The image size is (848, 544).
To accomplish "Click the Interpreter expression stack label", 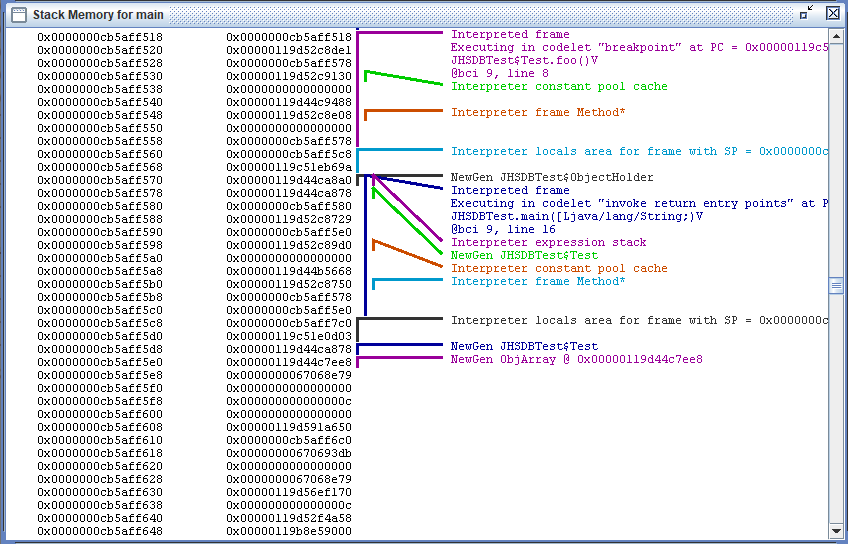I will tap(548, 242).
